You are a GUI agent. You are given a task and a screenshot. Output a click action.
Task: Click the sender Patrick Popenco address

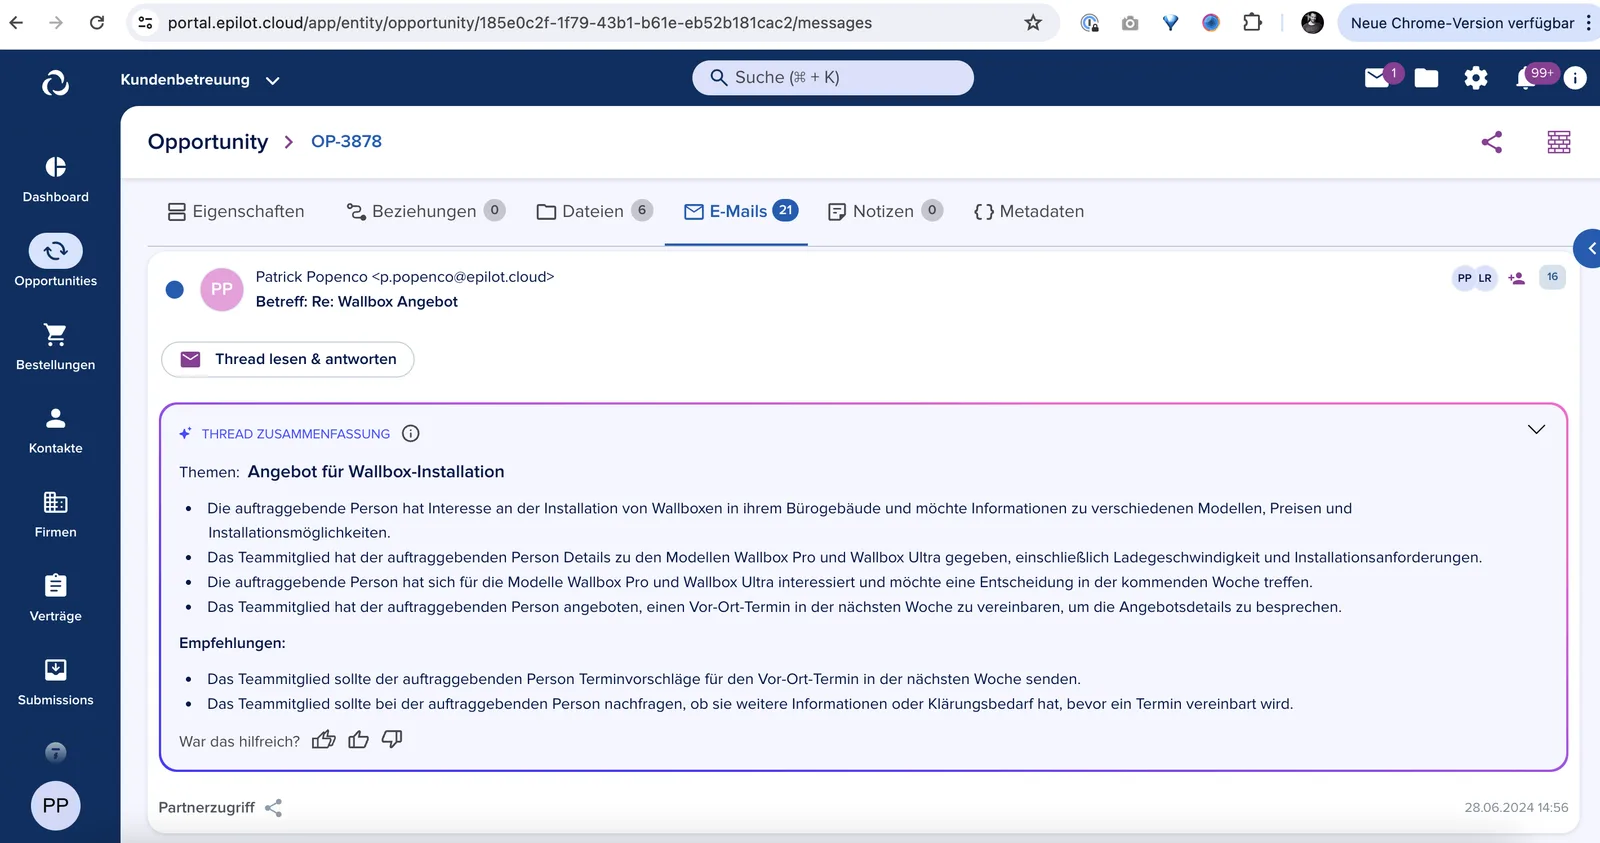[x=405, y=277]
